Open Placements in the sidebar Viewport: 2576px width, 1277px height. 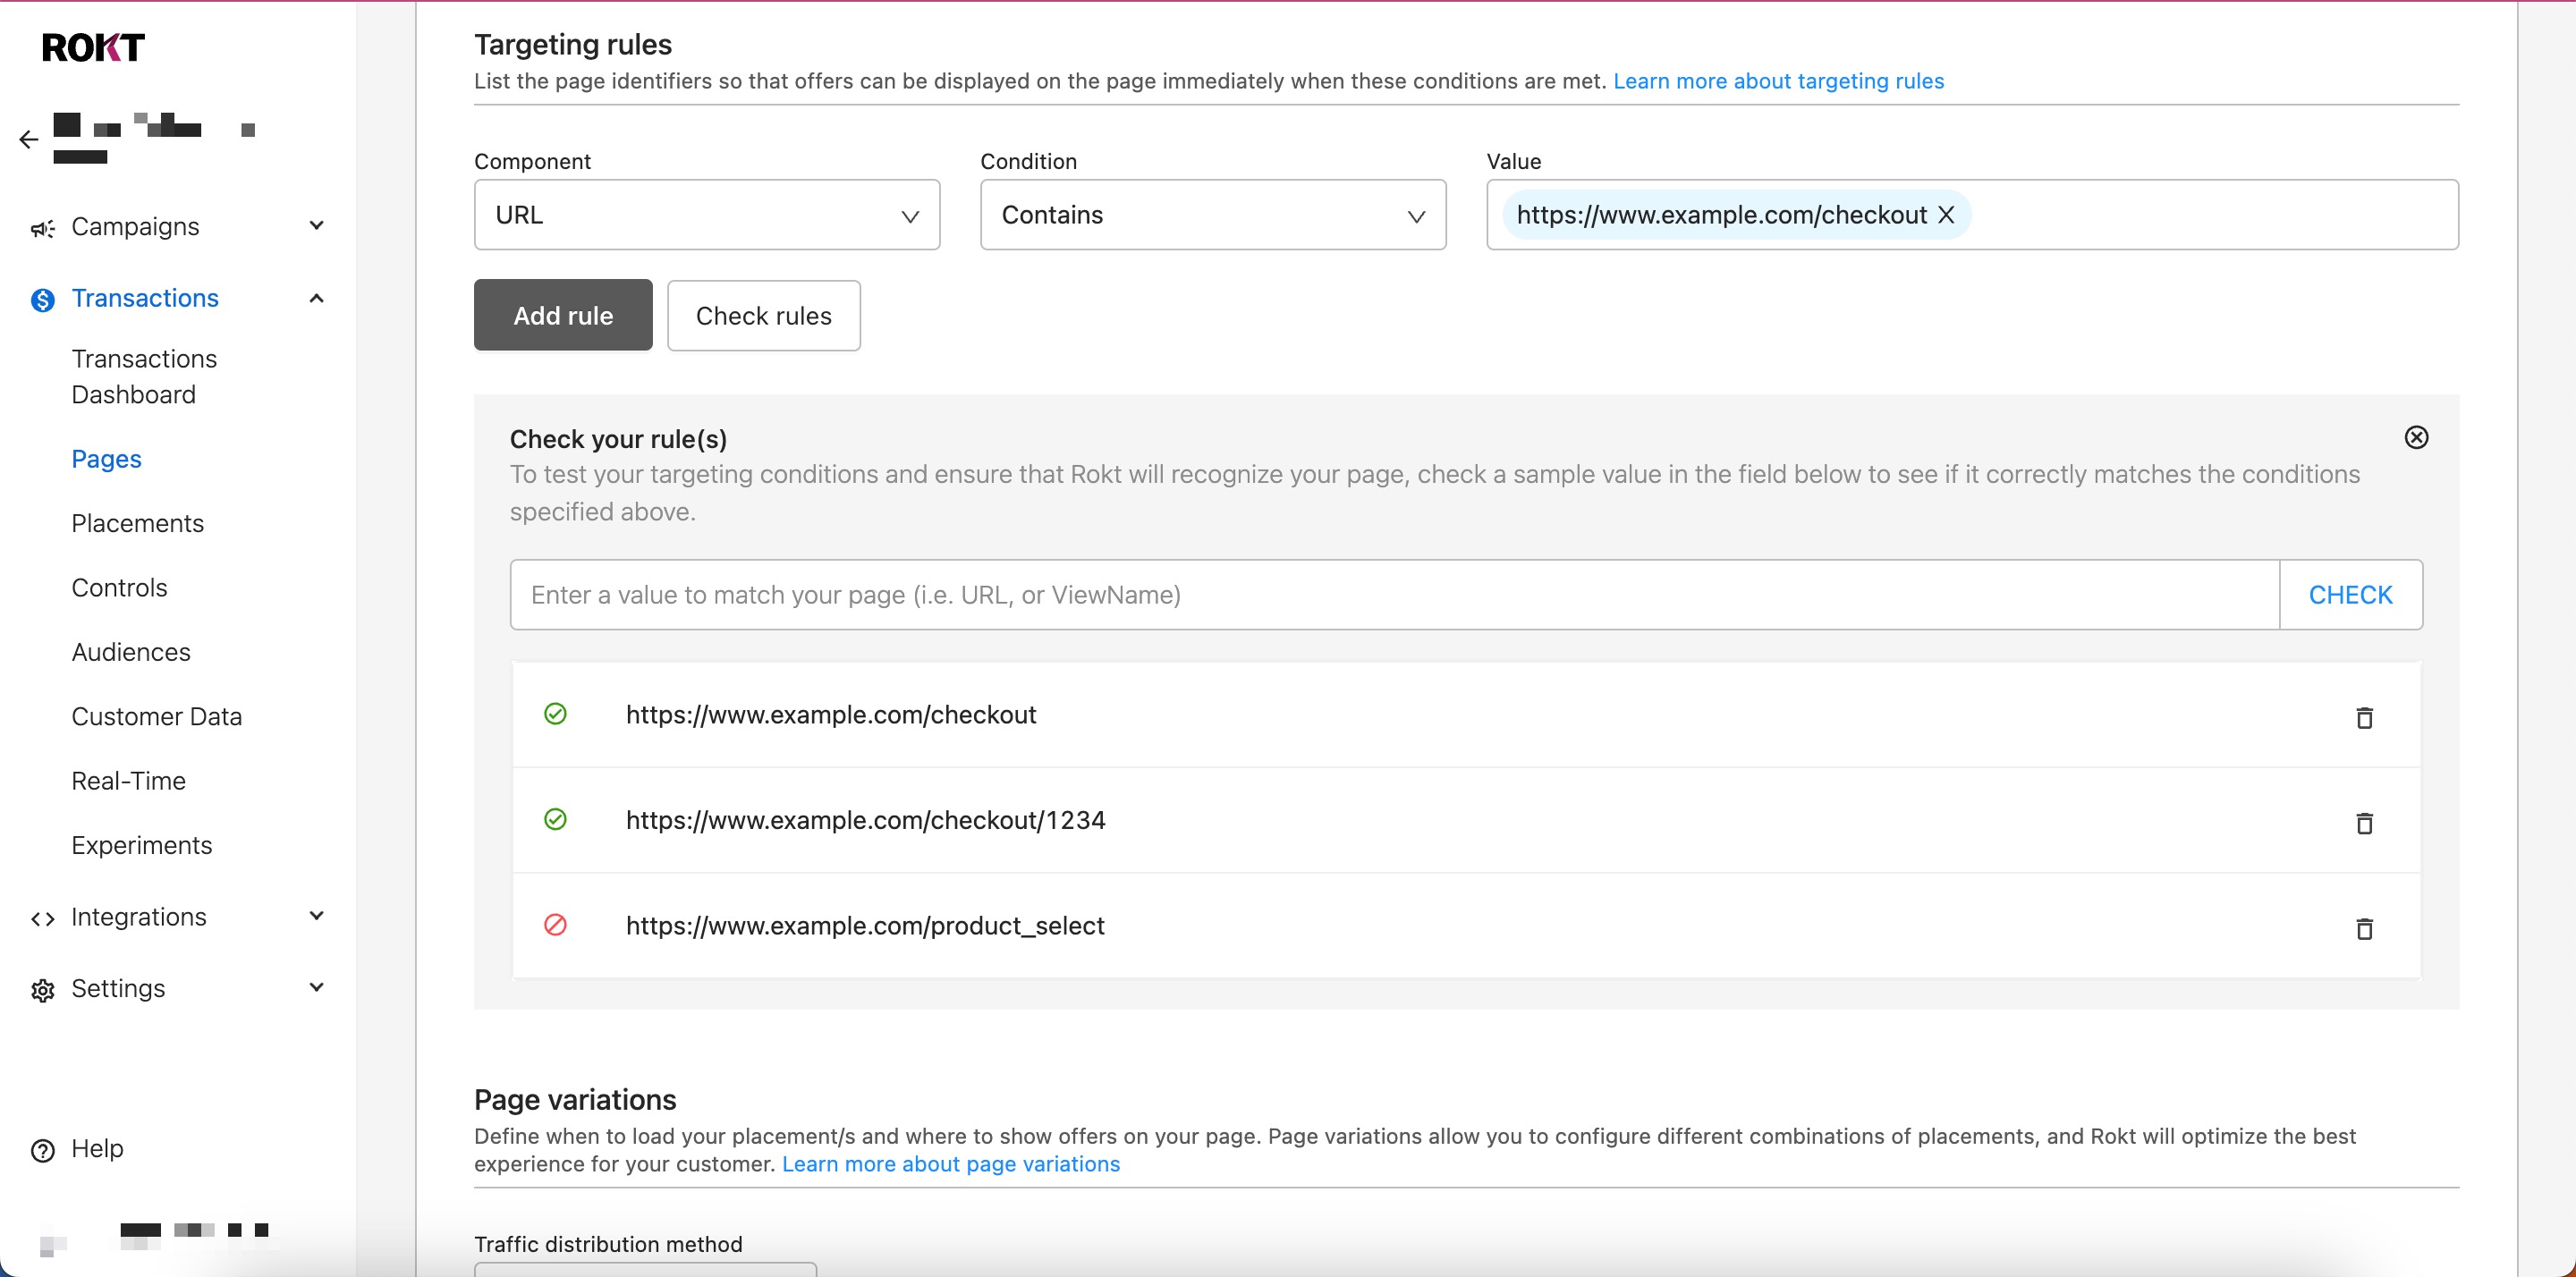[x=137, y=523]
